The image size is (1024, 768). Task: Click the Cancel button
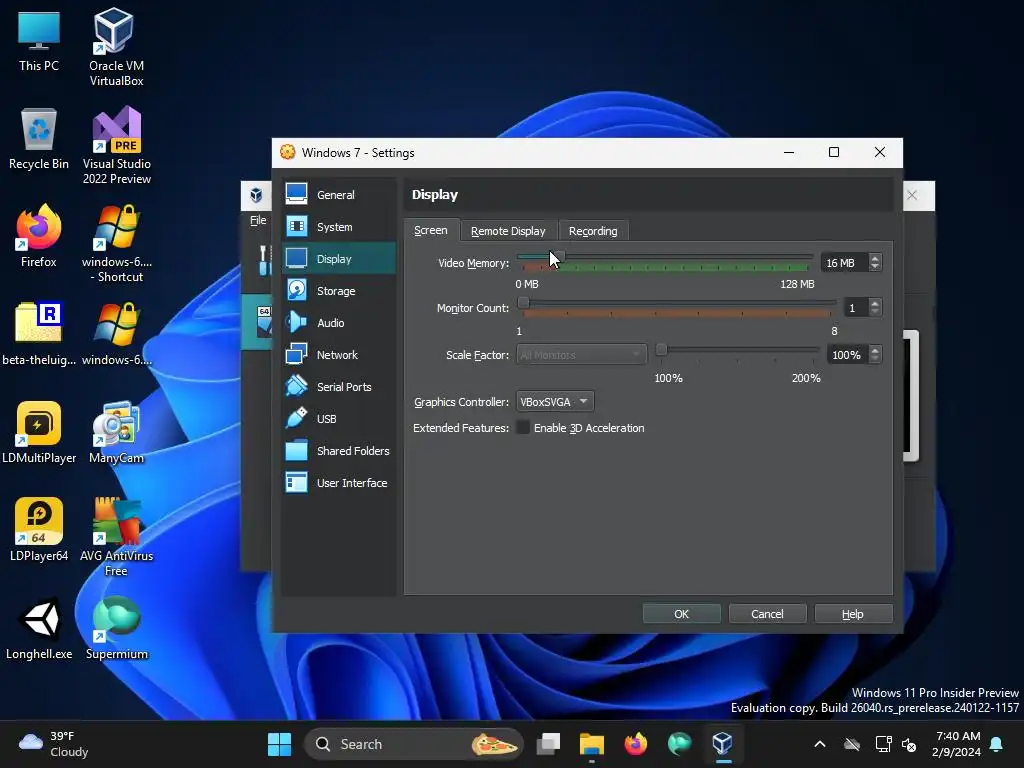point(767,614)
